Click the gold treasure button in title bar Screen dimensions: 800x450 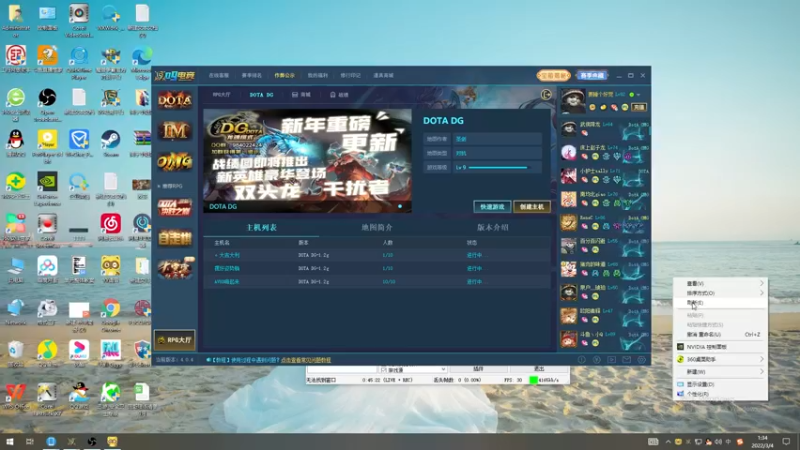(x=553, y=76)
